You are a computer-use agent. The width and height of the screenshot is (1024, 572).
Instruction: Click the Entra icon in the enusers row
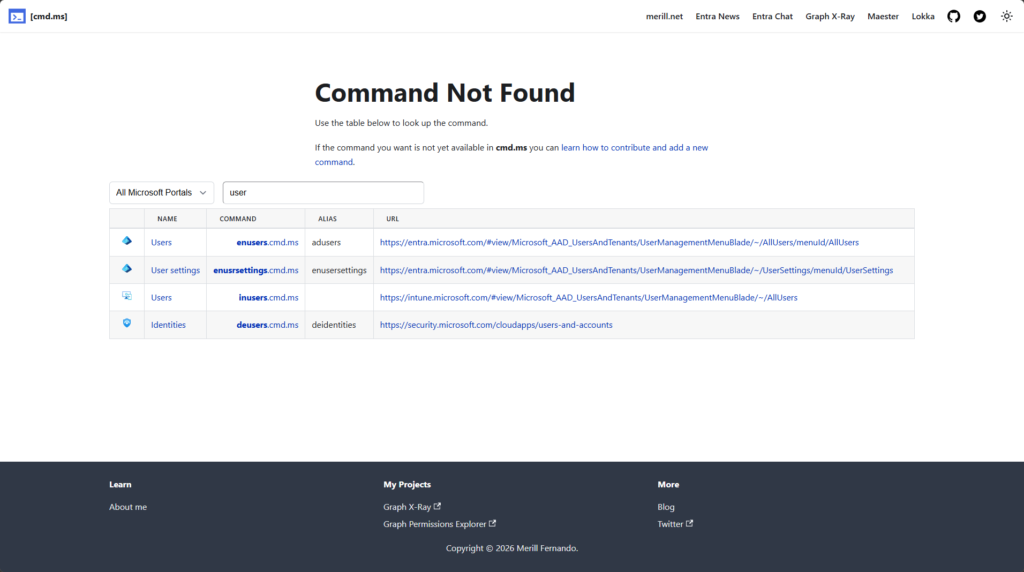click(x=127, y=241)
